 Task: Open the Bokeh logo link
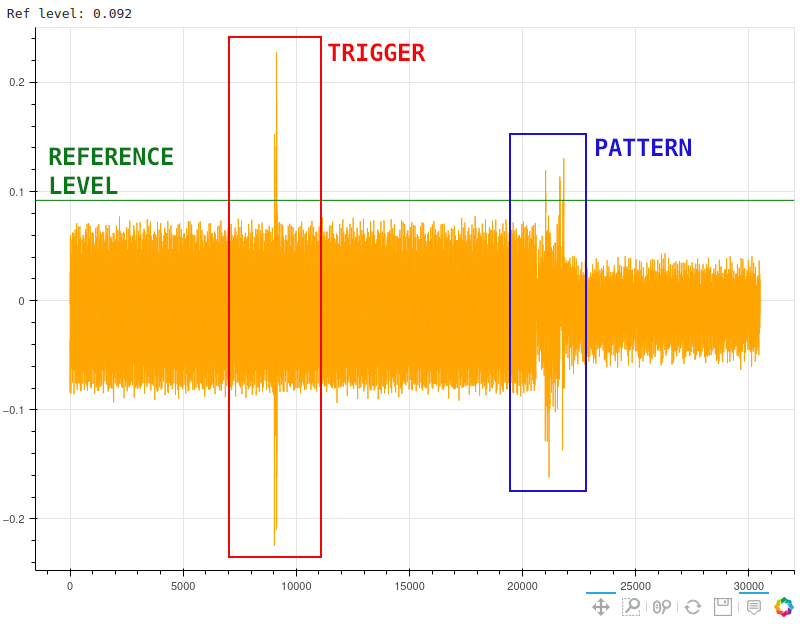click(x=784, y=607)
